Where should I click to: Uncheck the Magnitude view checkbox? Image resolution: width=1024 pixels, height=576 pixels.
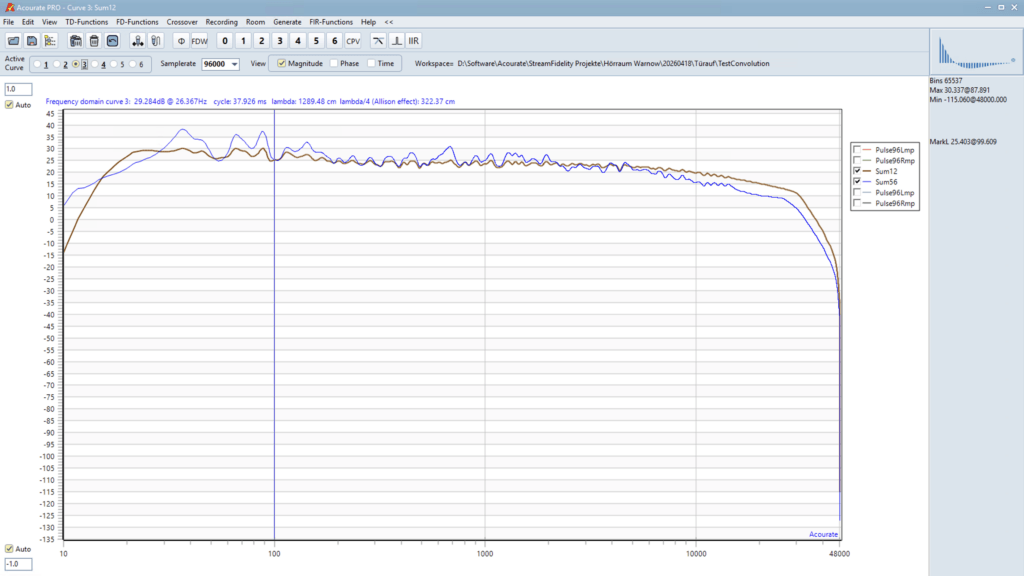click(x=282, y=63)
